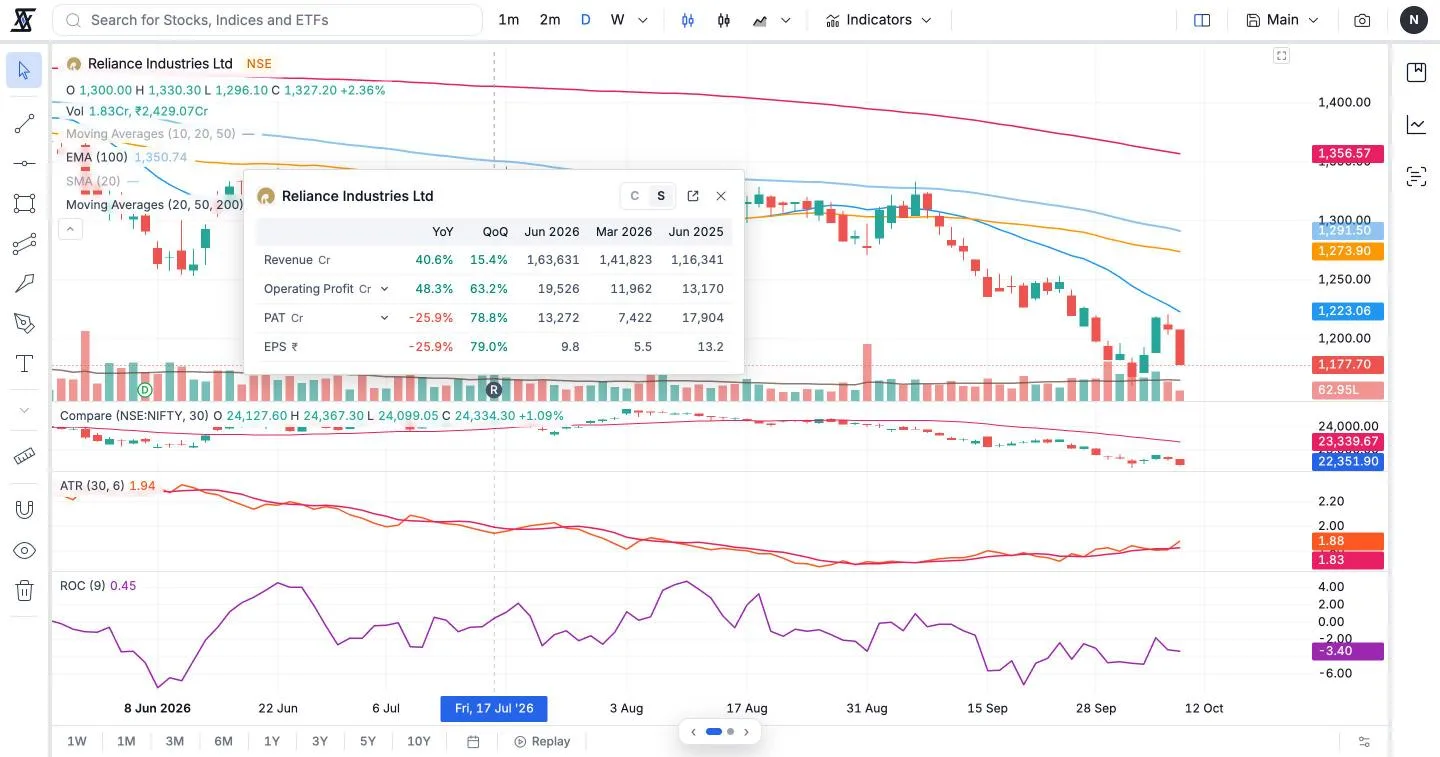Expand the PAT row
Viewport: 1440px width, 757px height.
[x=384, y=318]
